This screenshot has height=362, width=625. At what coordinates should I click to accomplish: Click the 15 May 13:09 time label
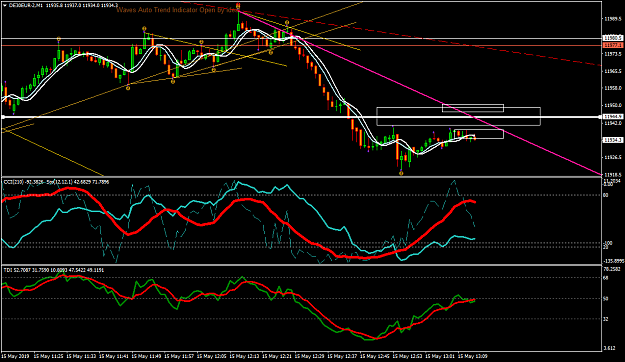473,356
